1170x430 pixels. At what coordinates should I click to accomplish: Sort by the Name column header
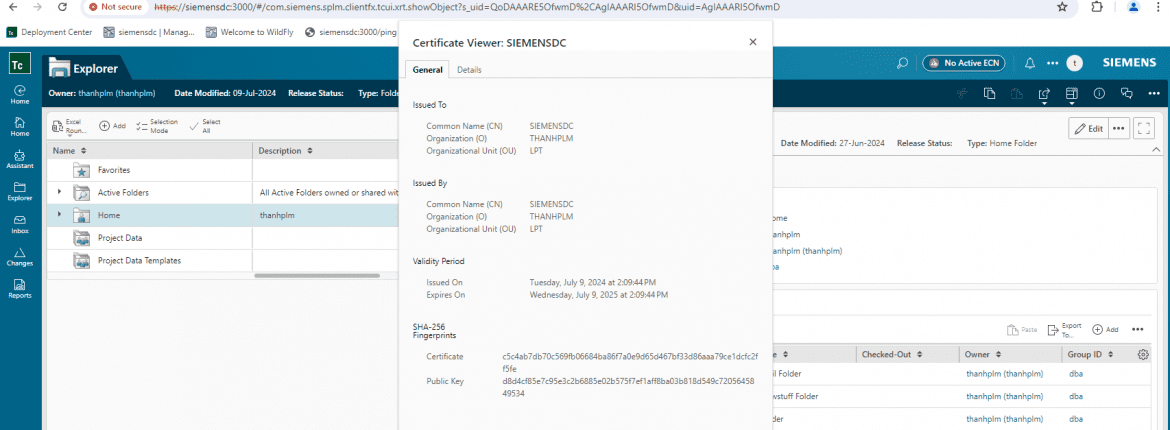(x=69, y=151)
